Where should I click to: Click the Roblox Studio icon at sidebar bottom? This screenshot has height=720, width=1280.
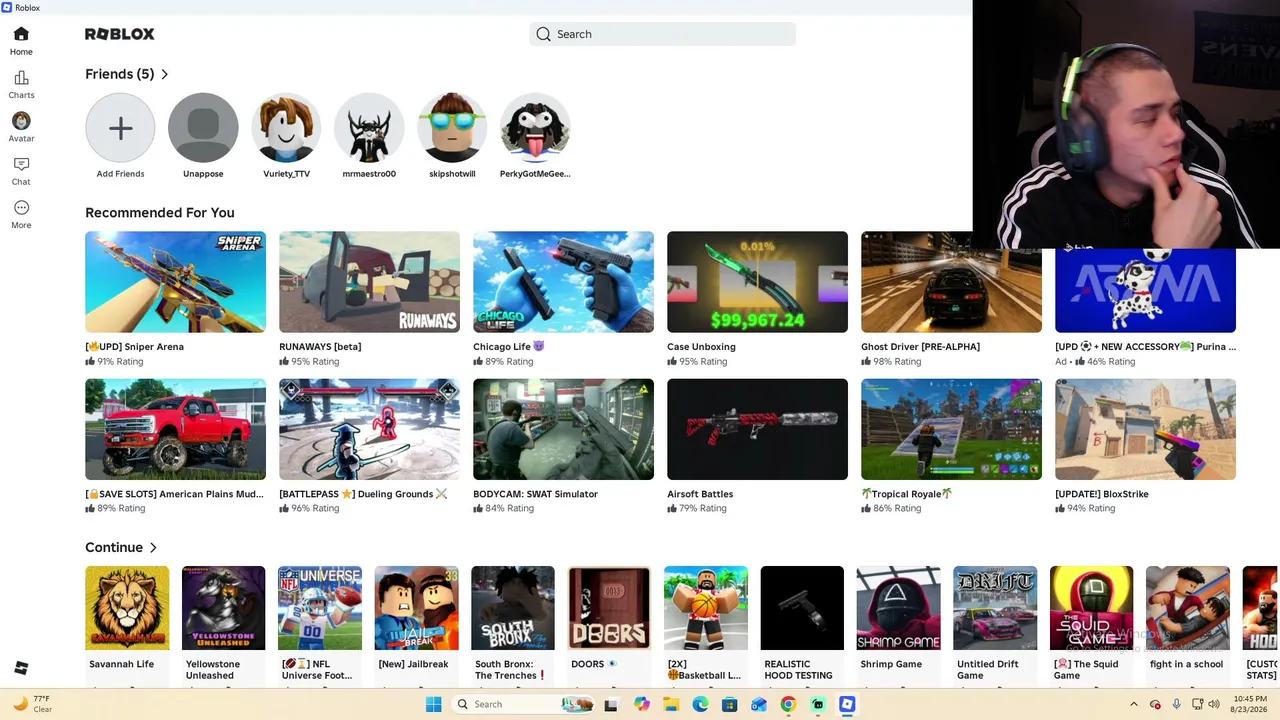21,668
